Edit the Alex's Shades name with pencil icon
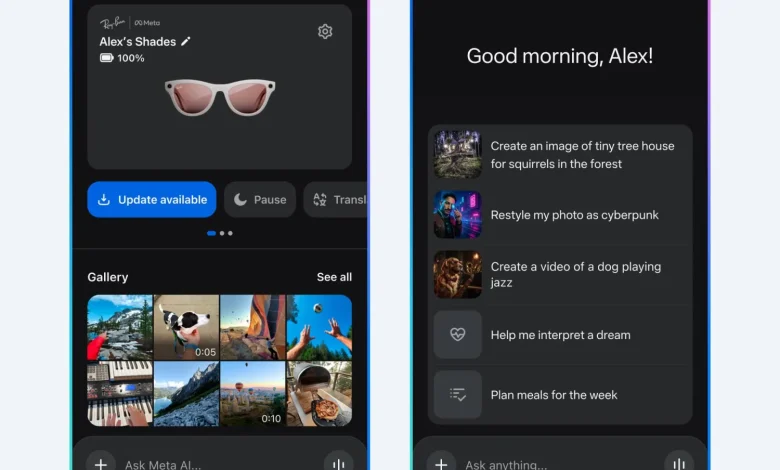The image size is (780, 470). [x=186, y=41]
